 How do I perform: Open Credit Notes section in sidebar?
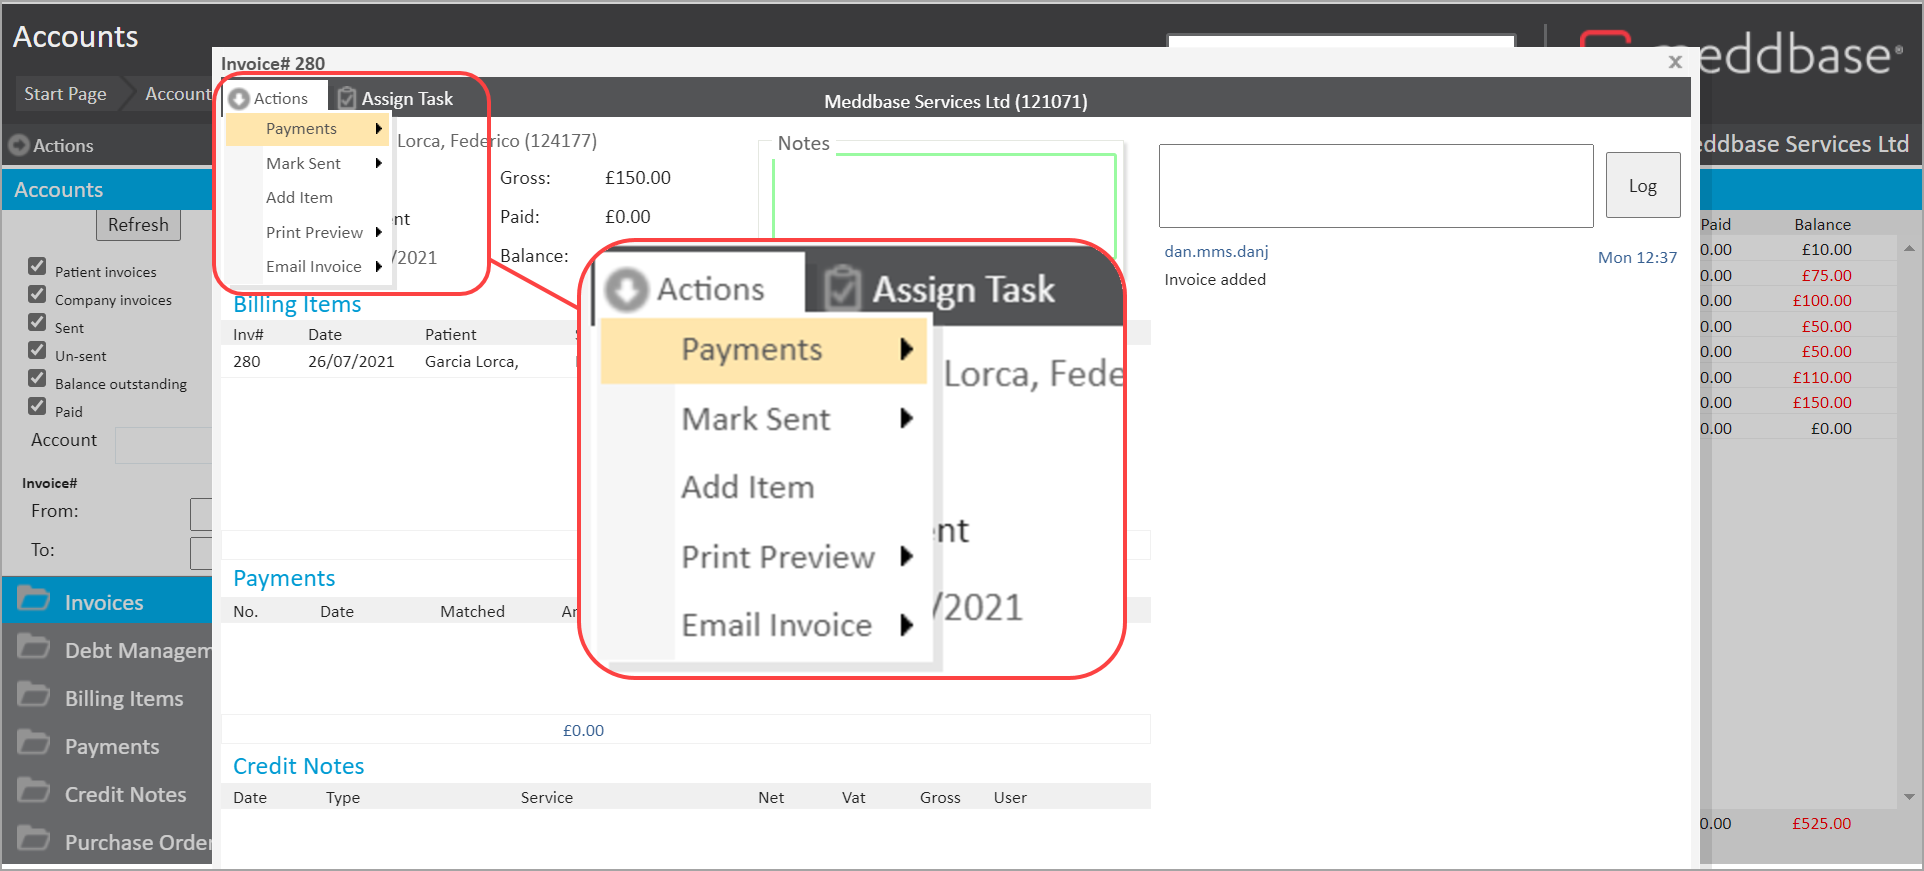point(108,794)
